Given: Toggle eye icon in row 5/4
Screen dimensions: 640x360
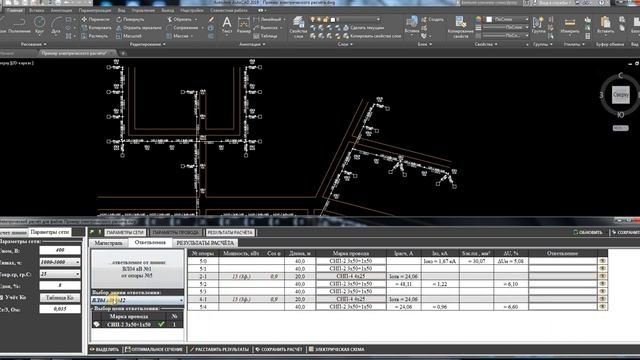Looking at the screenshot, I should [602, 307].
